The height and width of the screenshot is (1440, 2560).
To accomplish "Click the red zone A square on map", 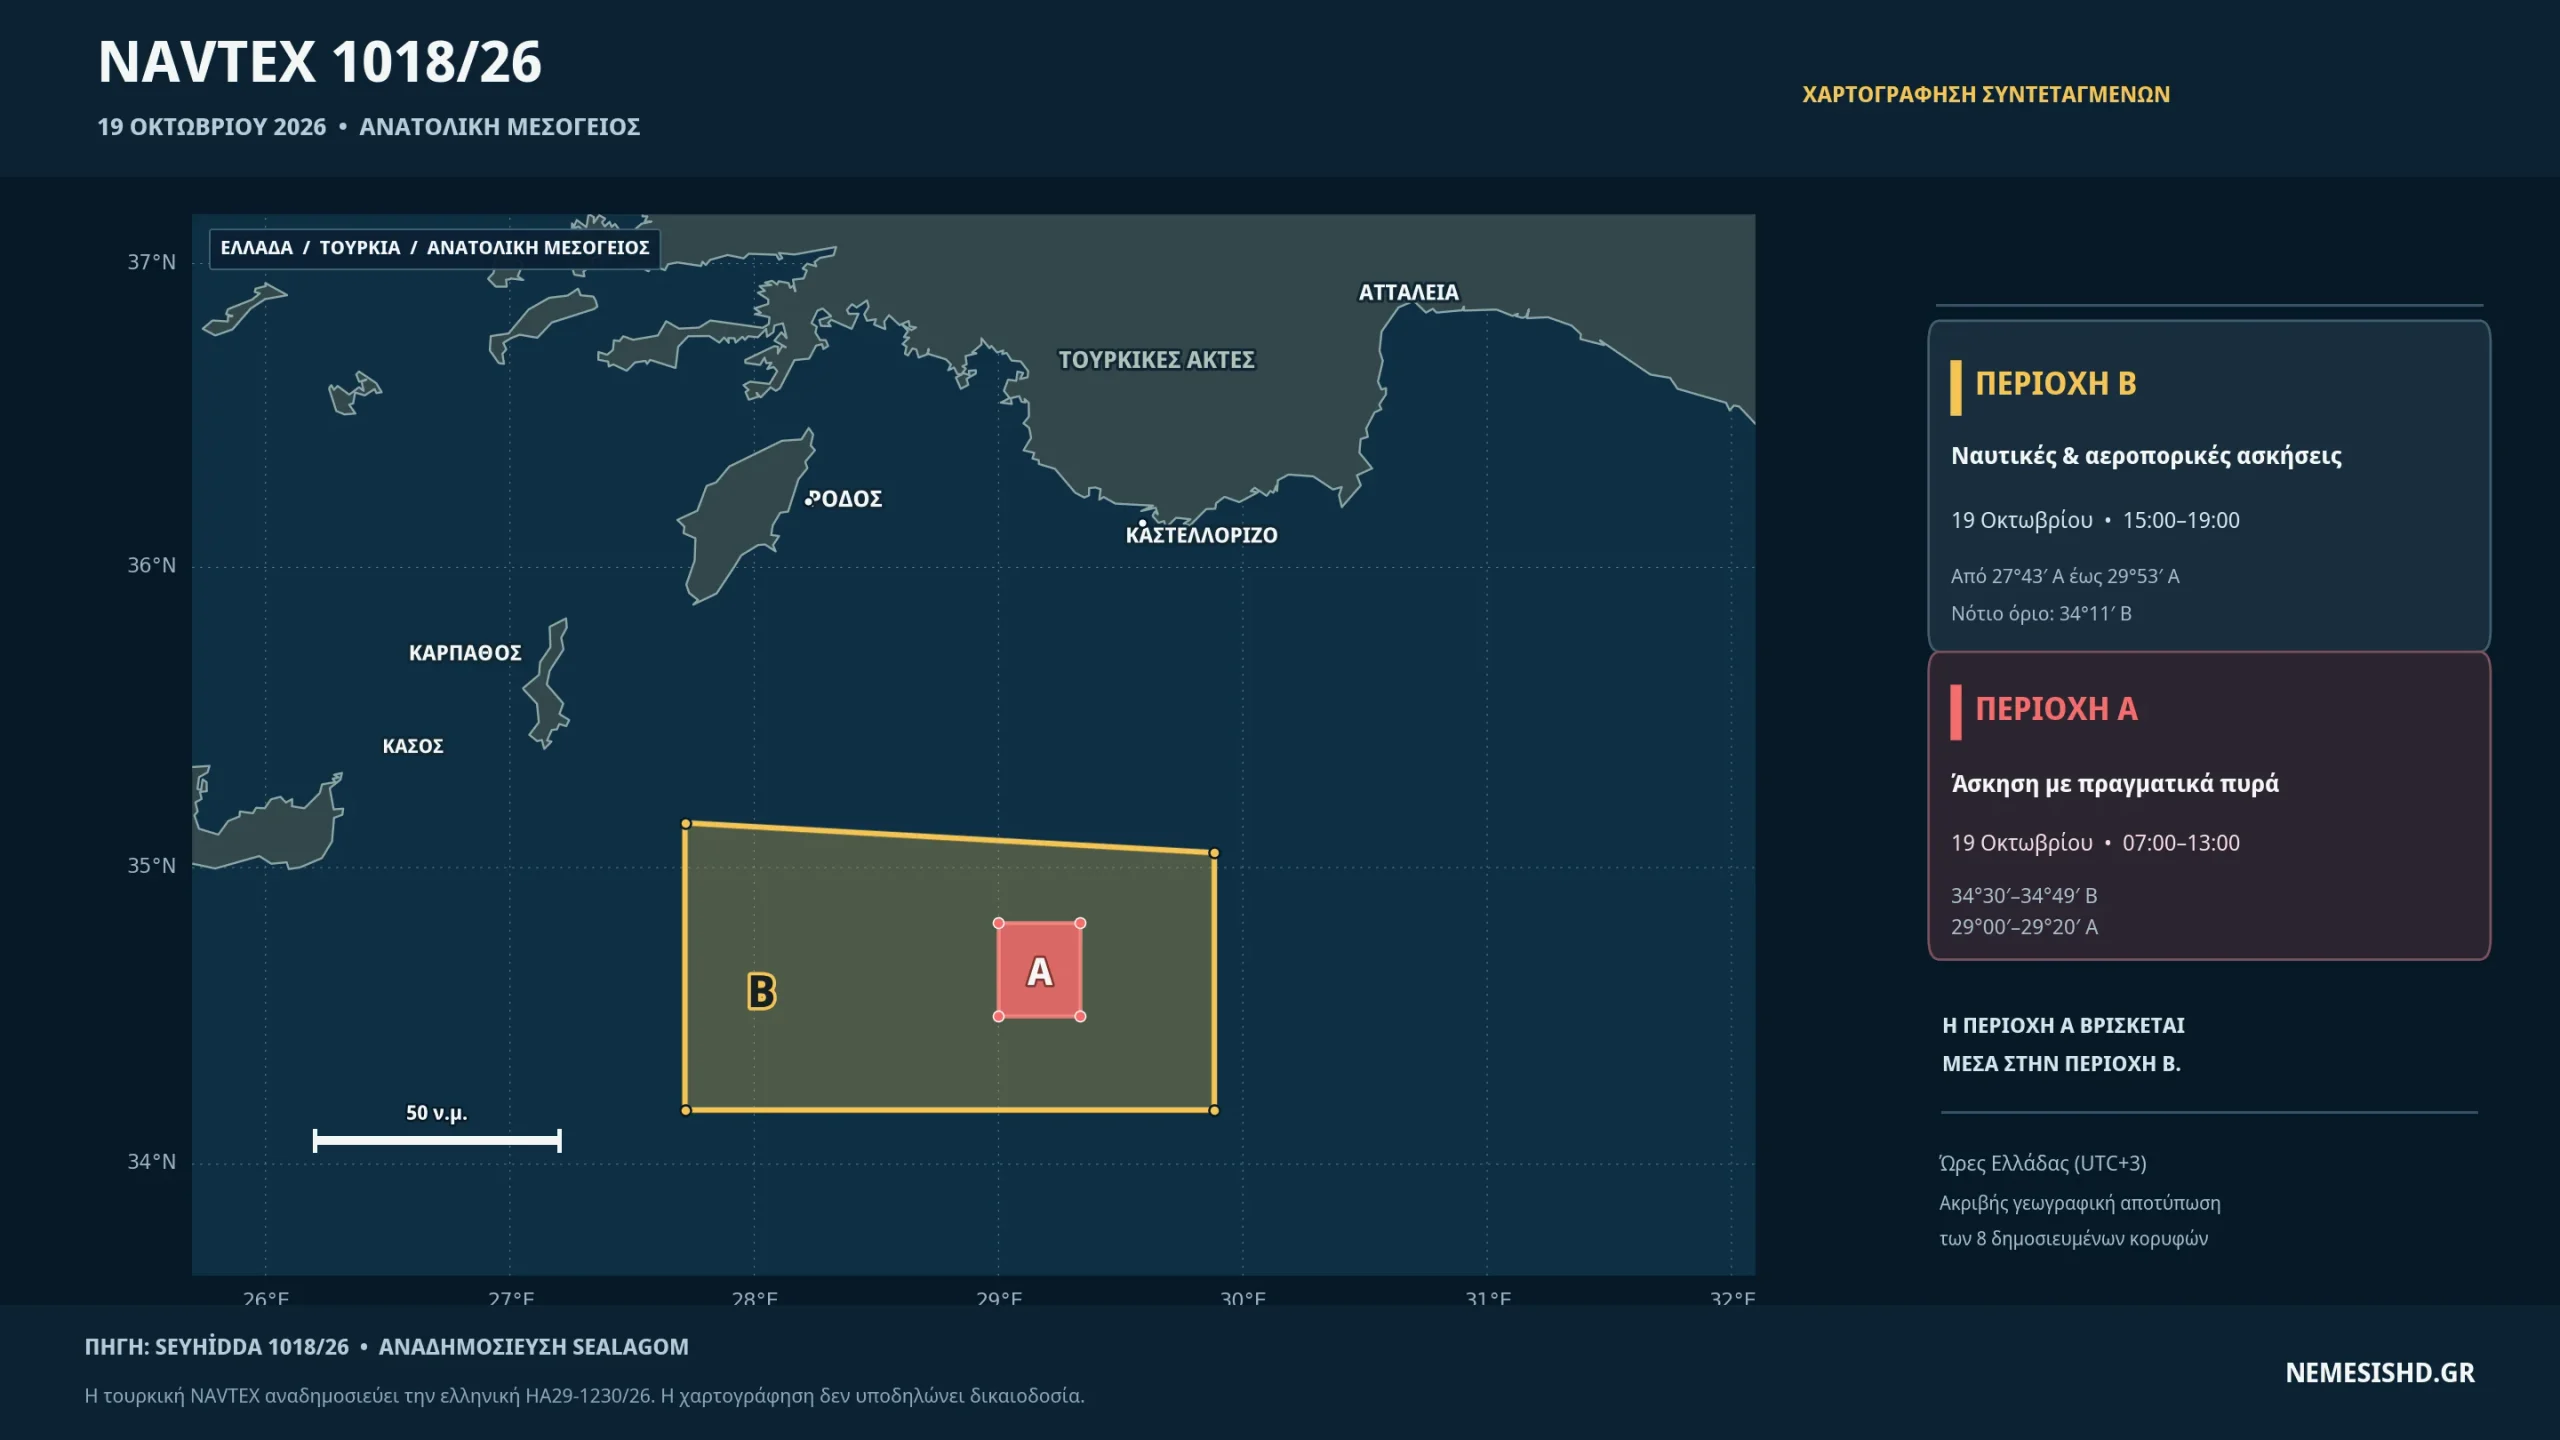I will (1039, 969).
